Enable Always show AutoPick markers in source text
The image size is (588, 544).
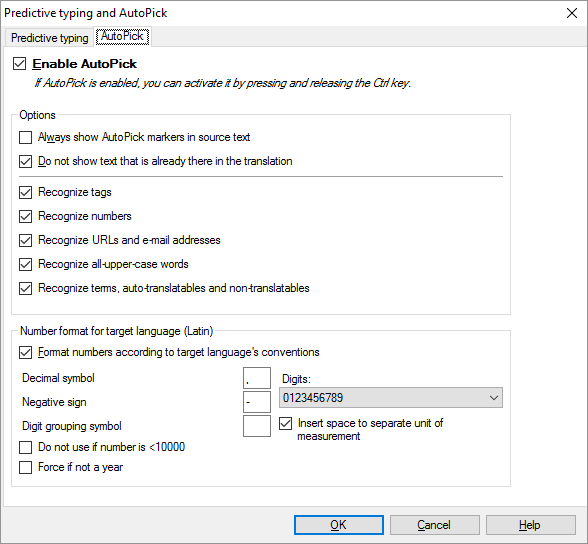click(26, 138)
